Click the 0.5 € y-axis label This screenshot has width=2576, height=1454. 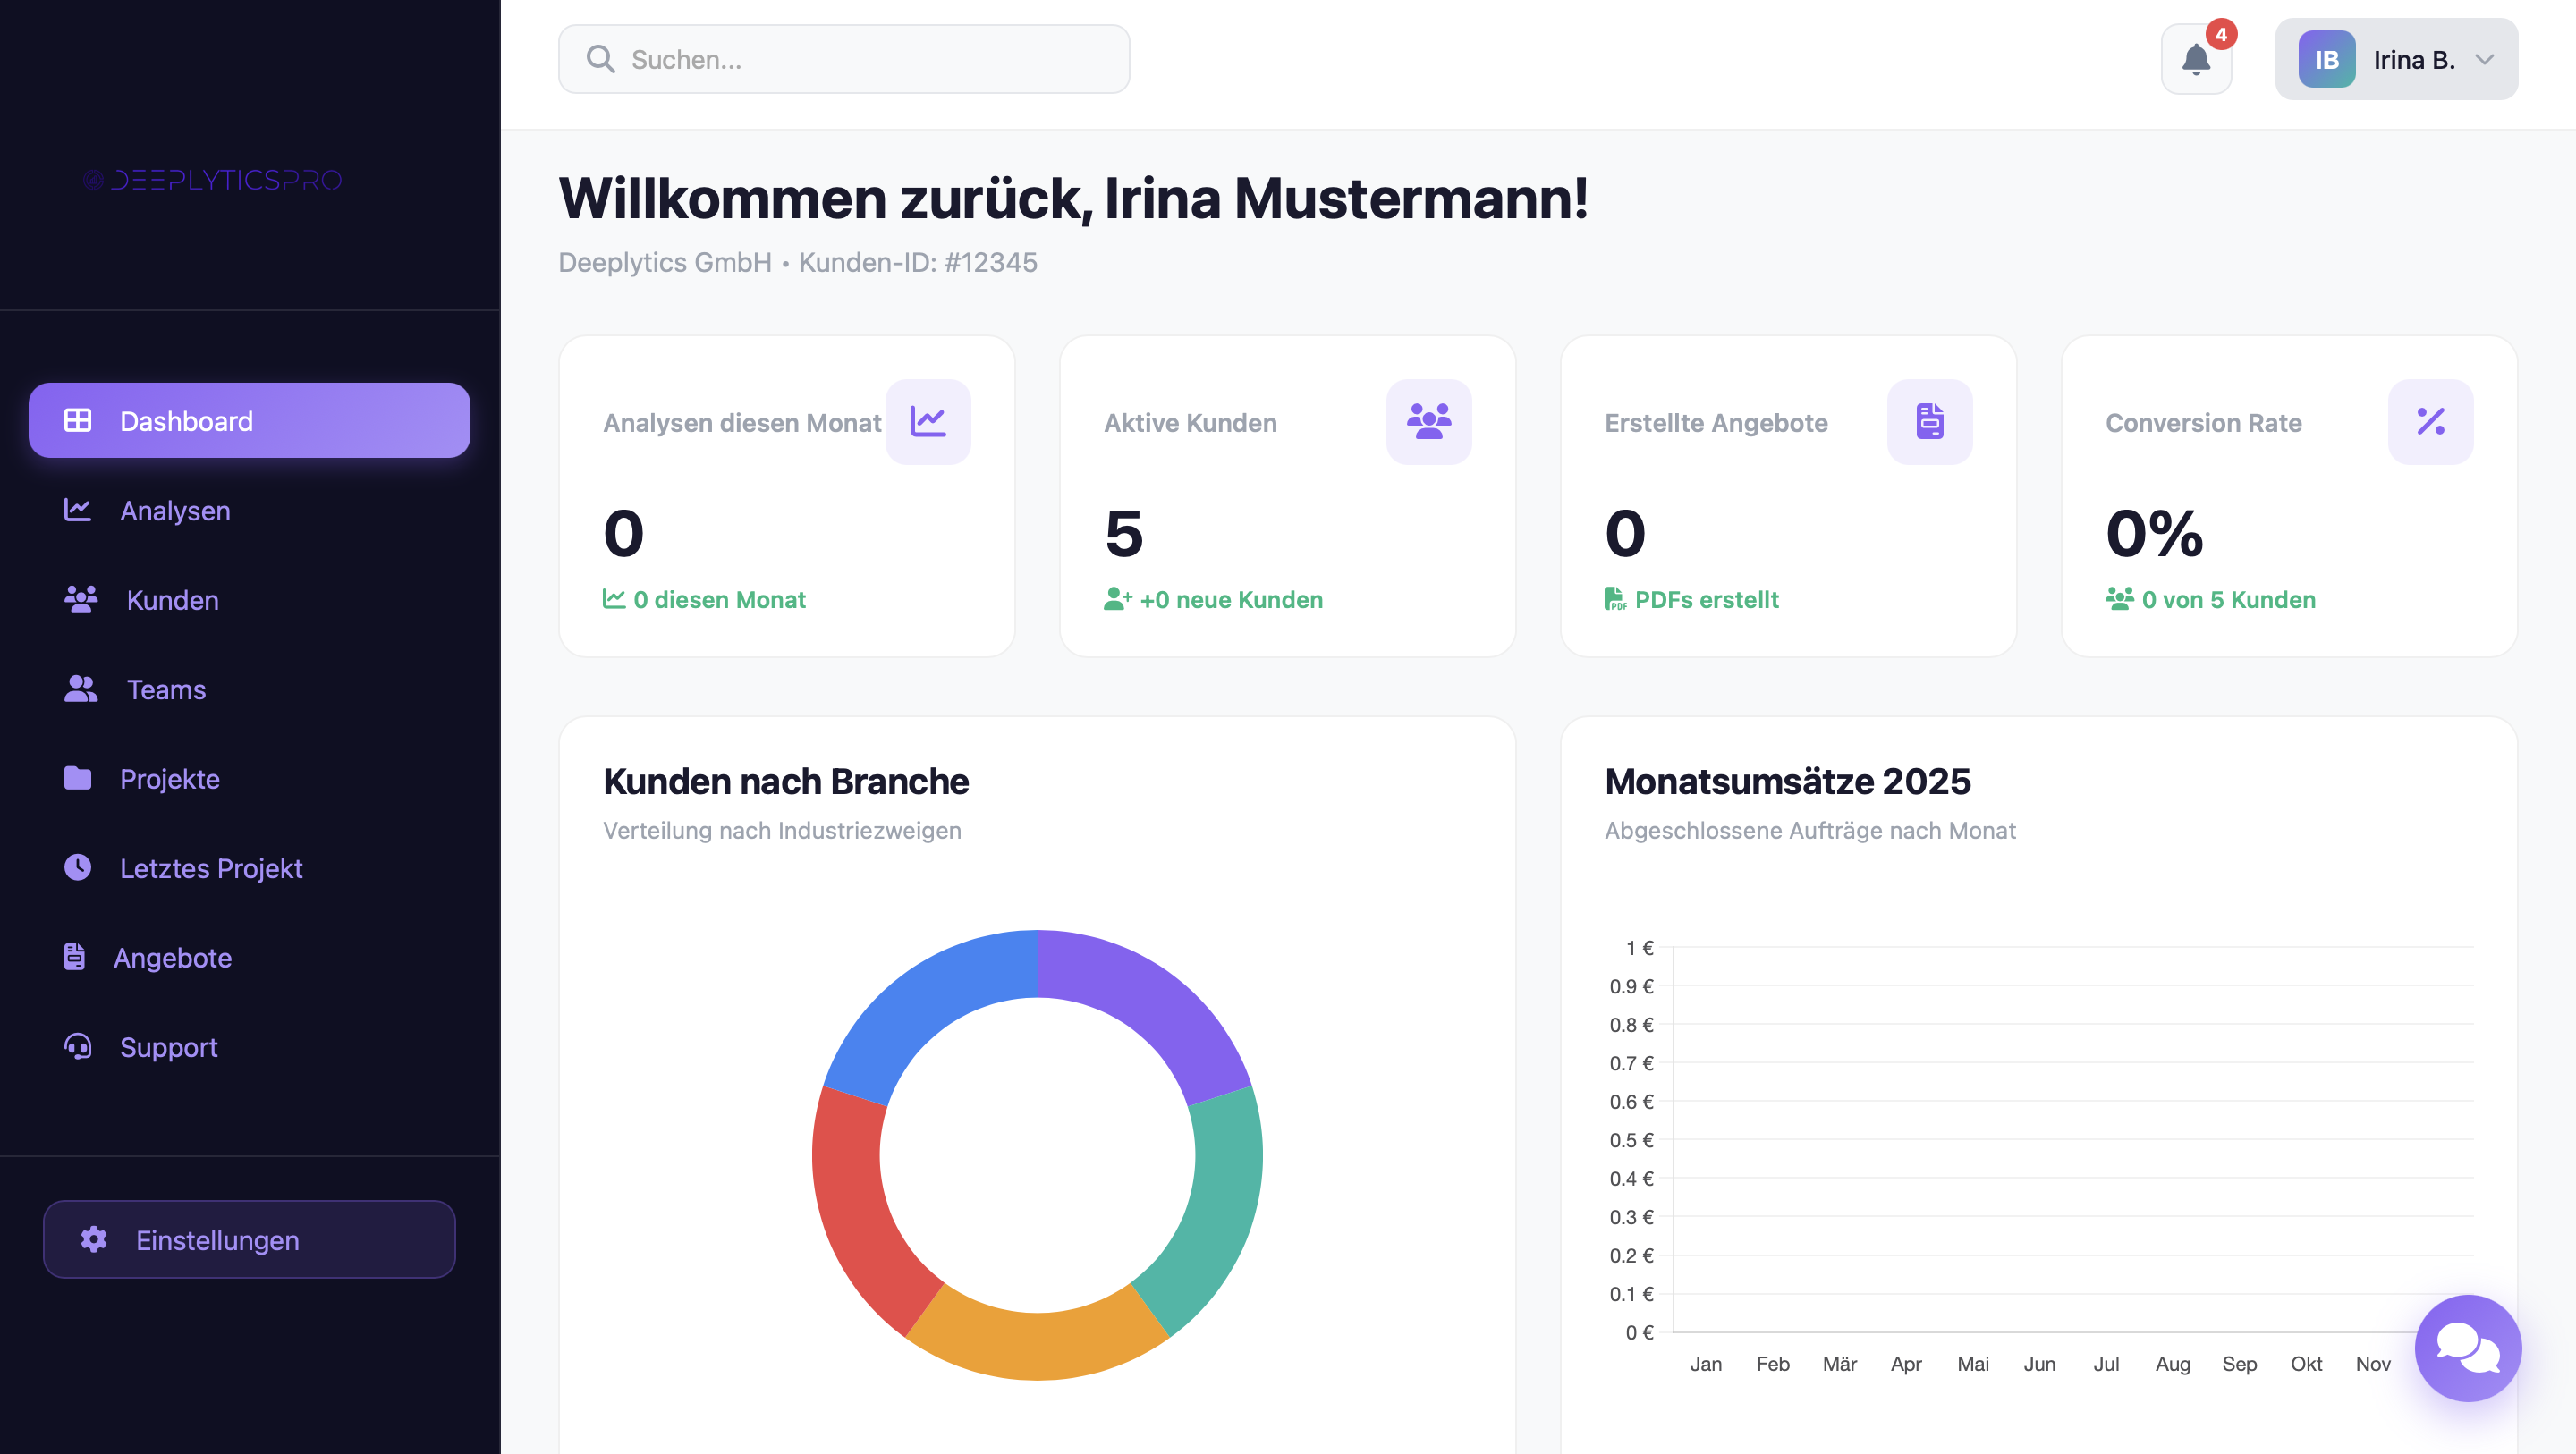1631,1140
